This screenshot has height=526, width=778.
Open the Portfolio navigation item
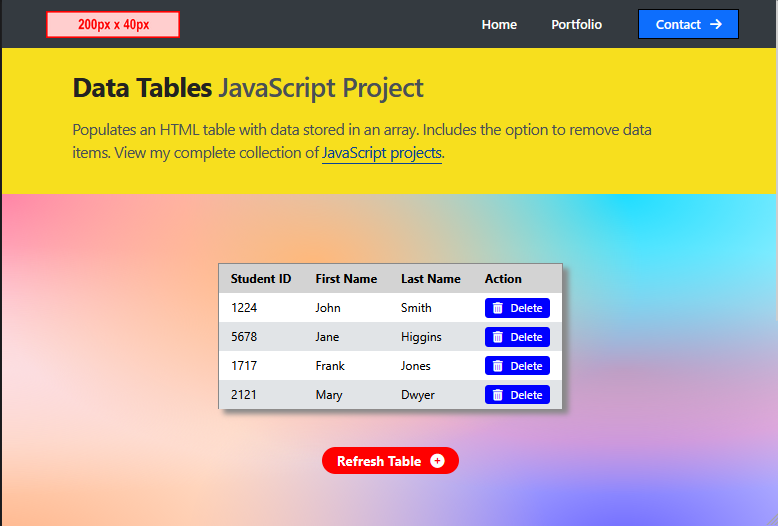pyautogui.click(x=577, y=24)
